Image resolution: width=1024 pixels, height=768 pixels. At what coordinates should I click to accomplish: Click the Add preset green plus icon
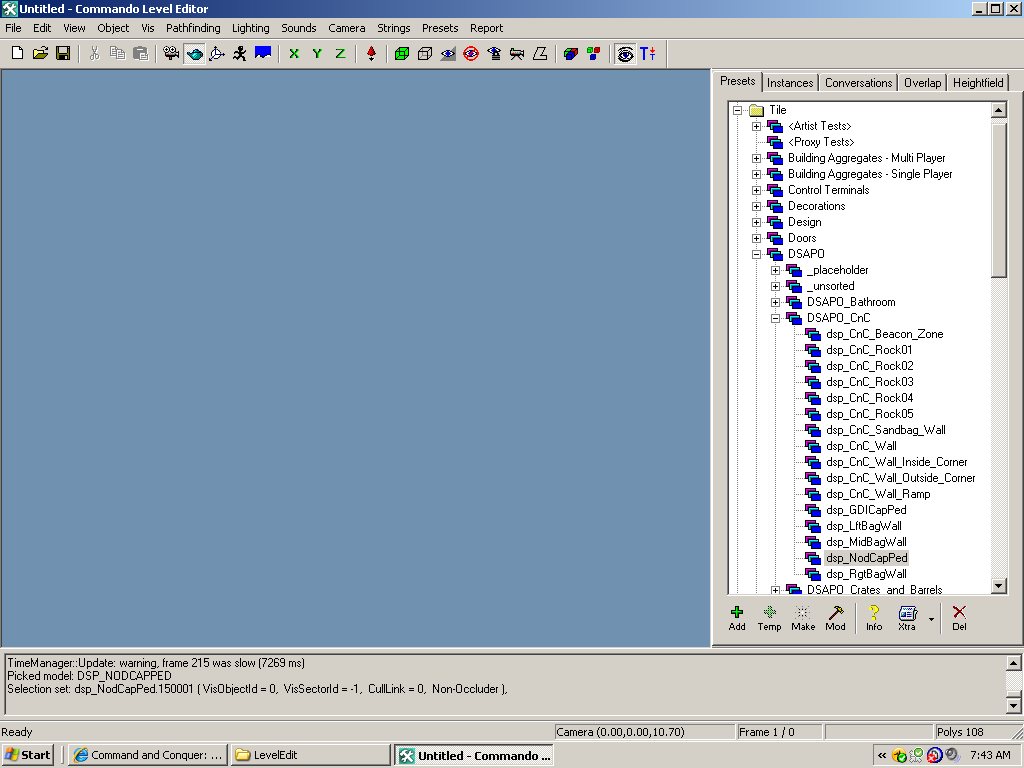coord(737,617)
